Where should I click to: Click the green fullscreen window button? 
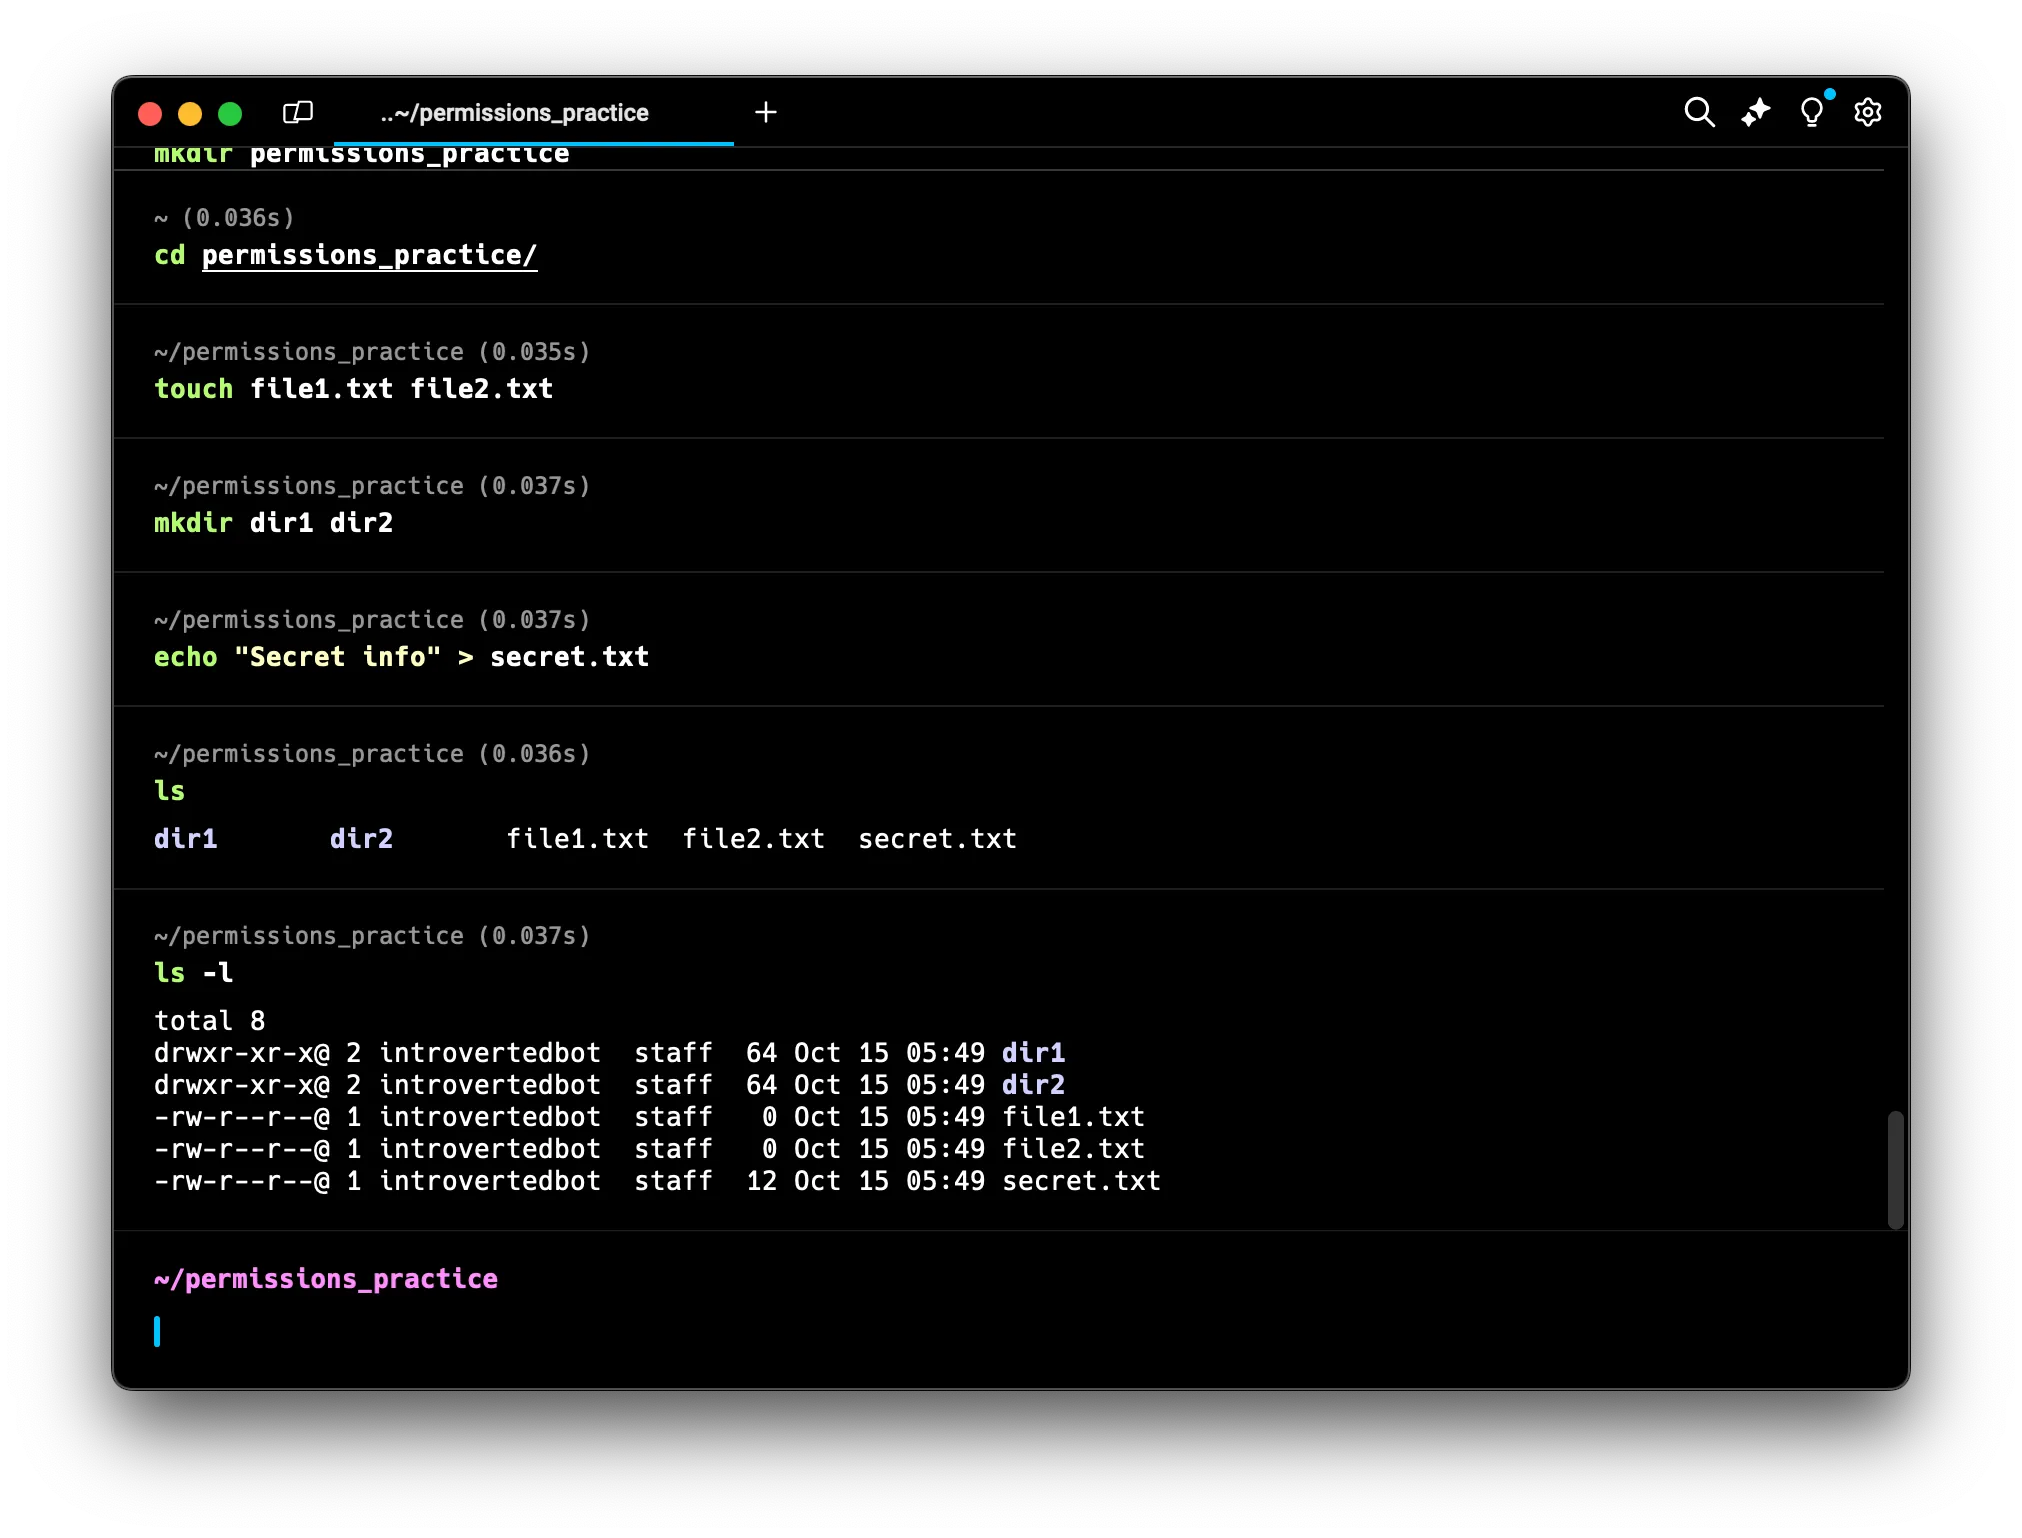tap(230, 114)
